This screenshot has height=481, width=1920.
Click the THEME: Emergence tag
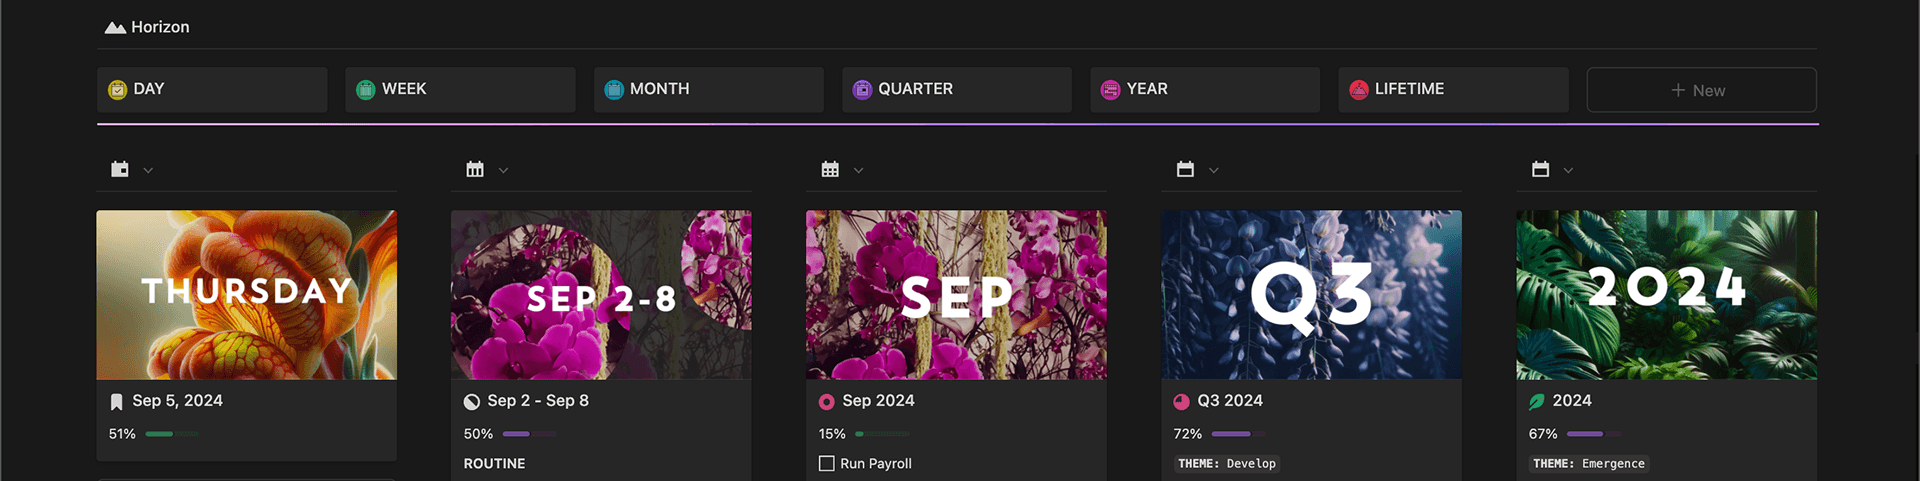(x=1588, y=464)
